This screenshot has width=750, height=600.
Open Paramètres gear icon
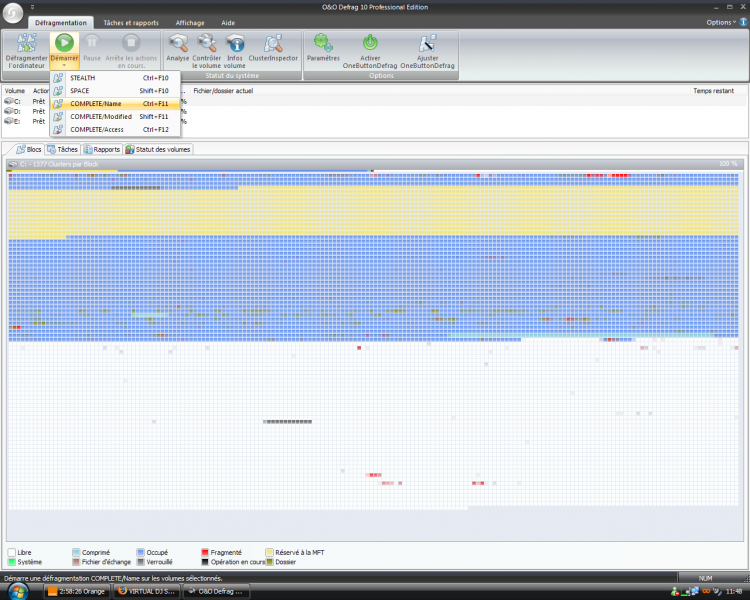pos(323,43)
